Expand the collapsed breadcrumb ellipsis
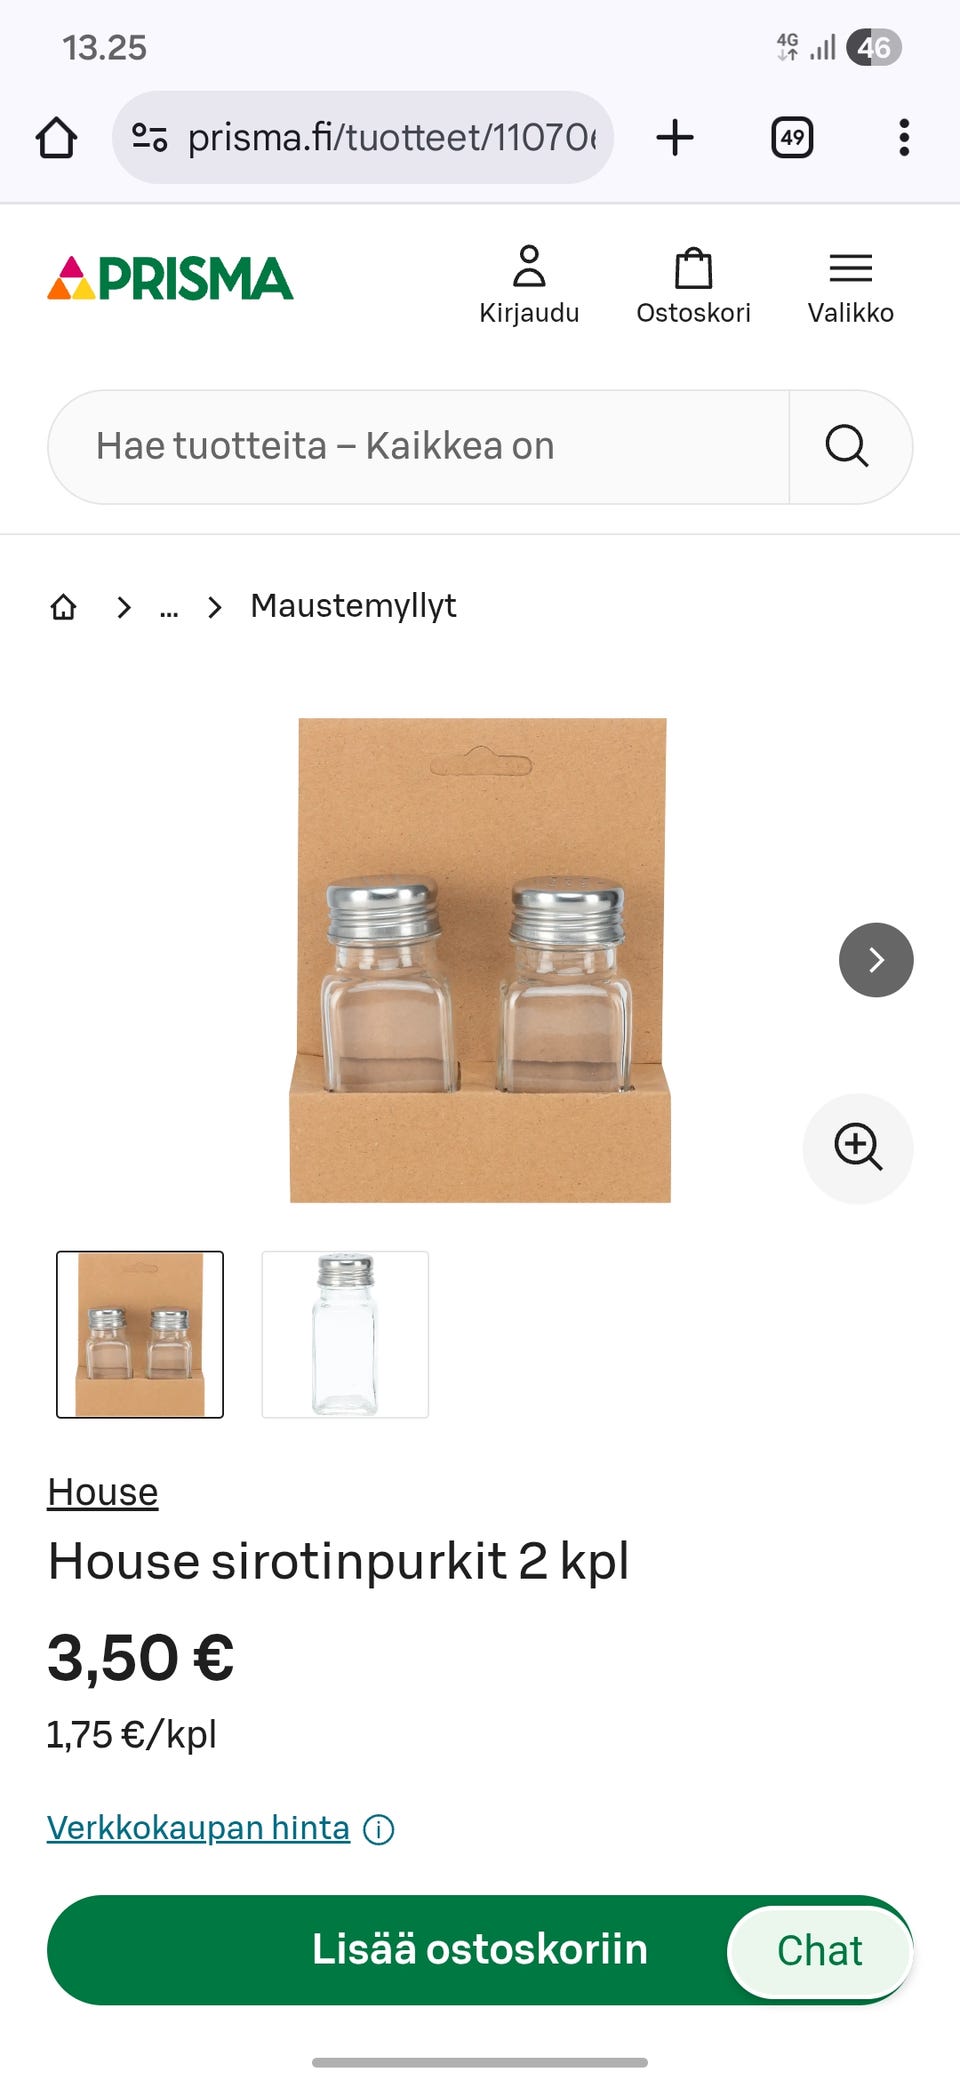Viewport: 960px width, 2080px height. [x=169, y=606]
